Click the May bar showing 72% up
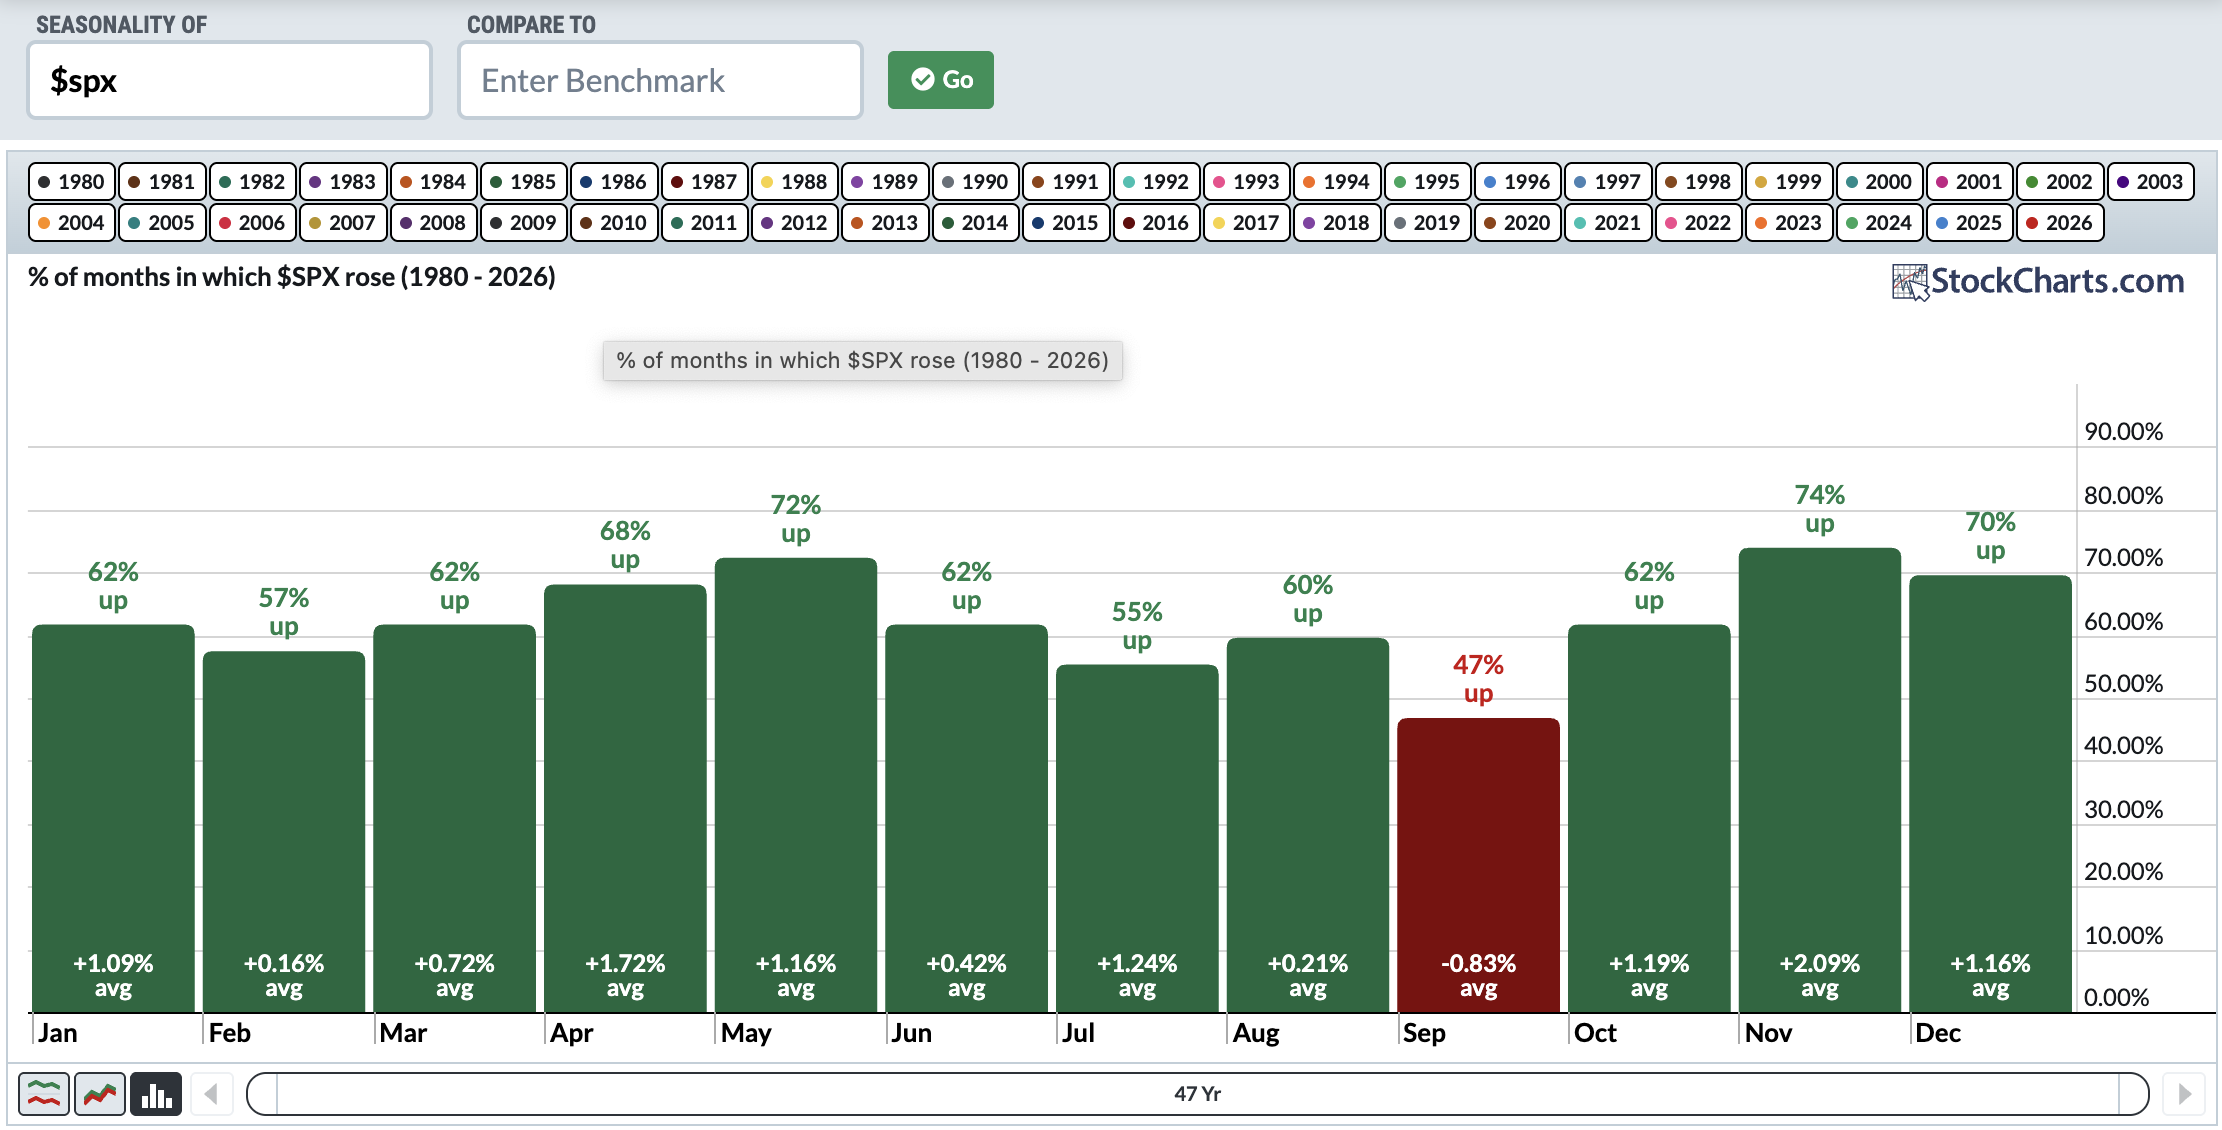The width and height of the screenshot is (2222, 1130). pyautogui.click(x=796, y=785)
